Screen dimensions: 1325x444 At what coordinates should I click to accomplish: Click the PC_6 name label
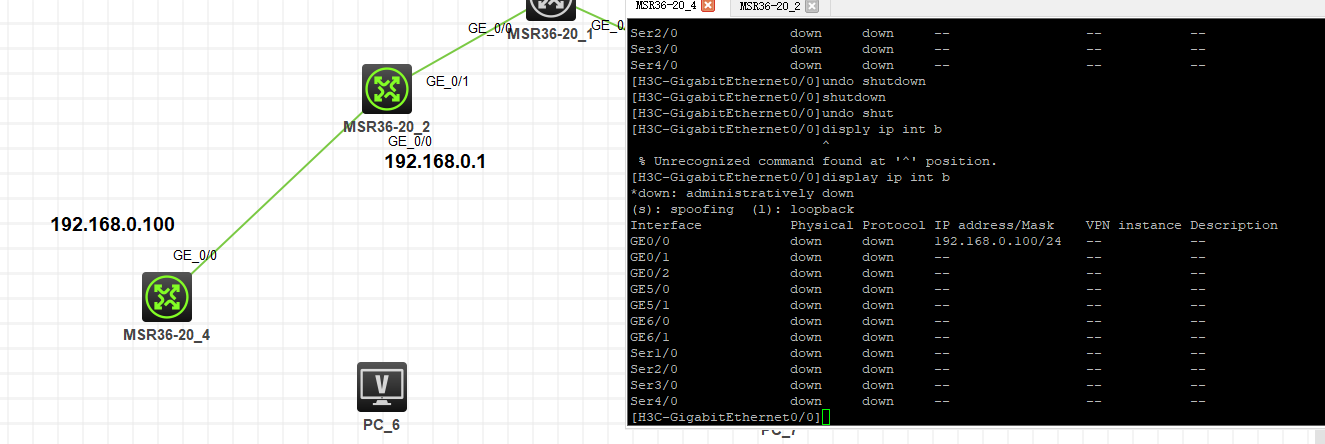[x=381, y=424]
